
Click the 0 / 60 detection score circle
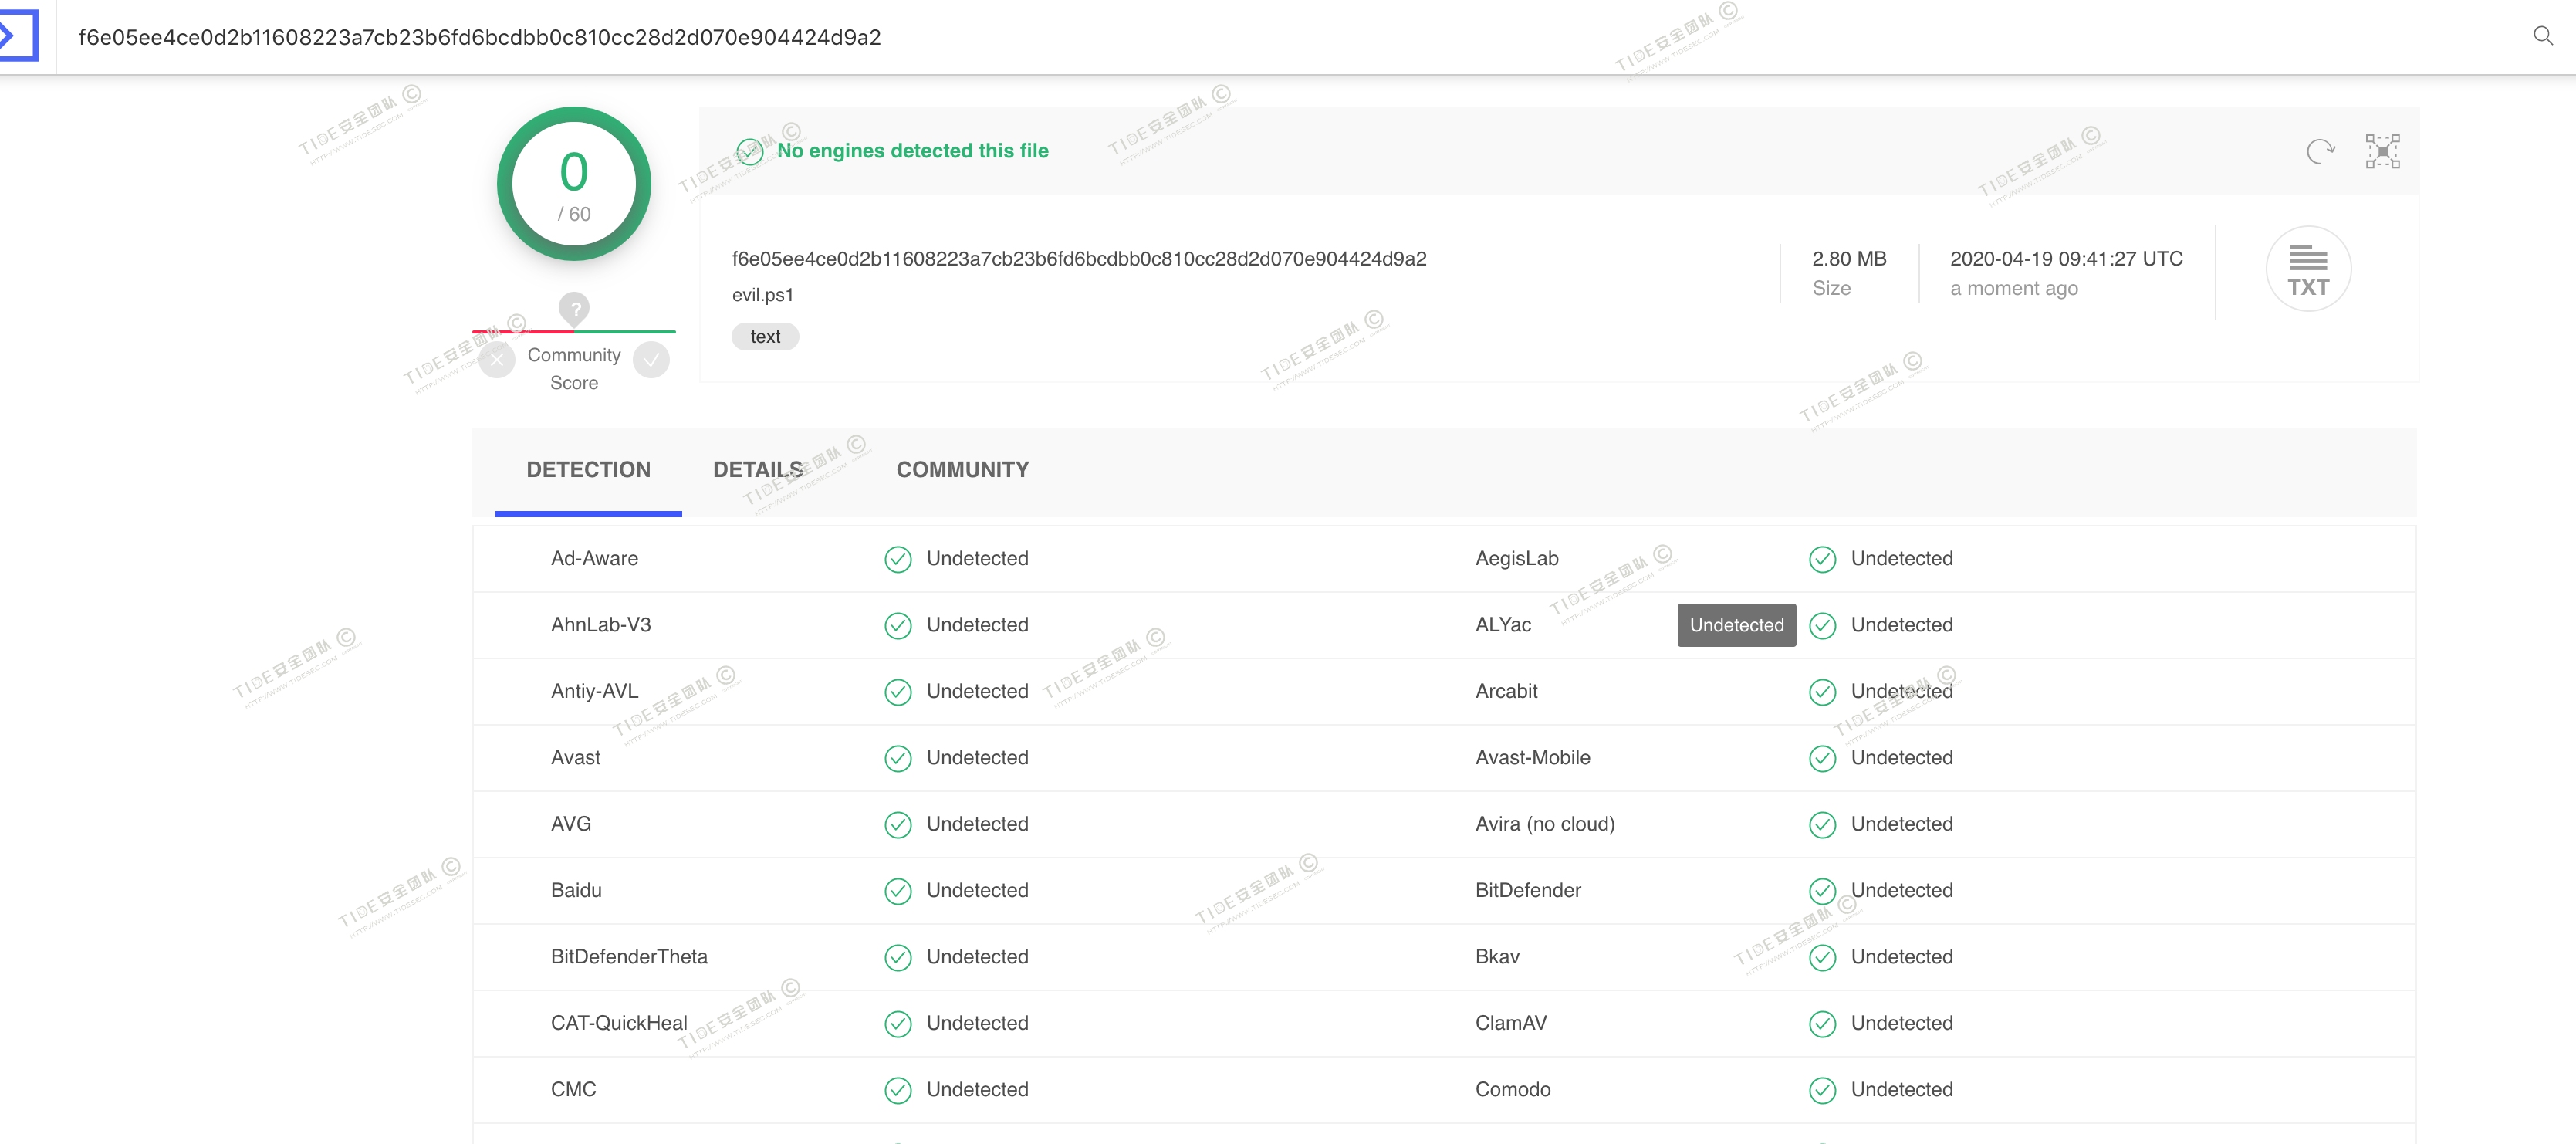coord(574,184)
